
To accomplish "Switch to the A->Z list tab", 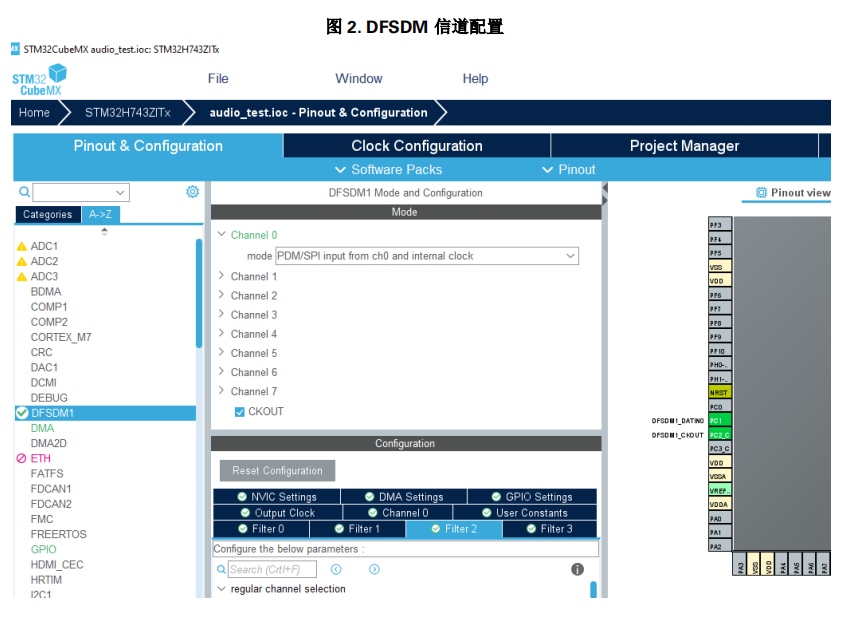I will (100, 215).
